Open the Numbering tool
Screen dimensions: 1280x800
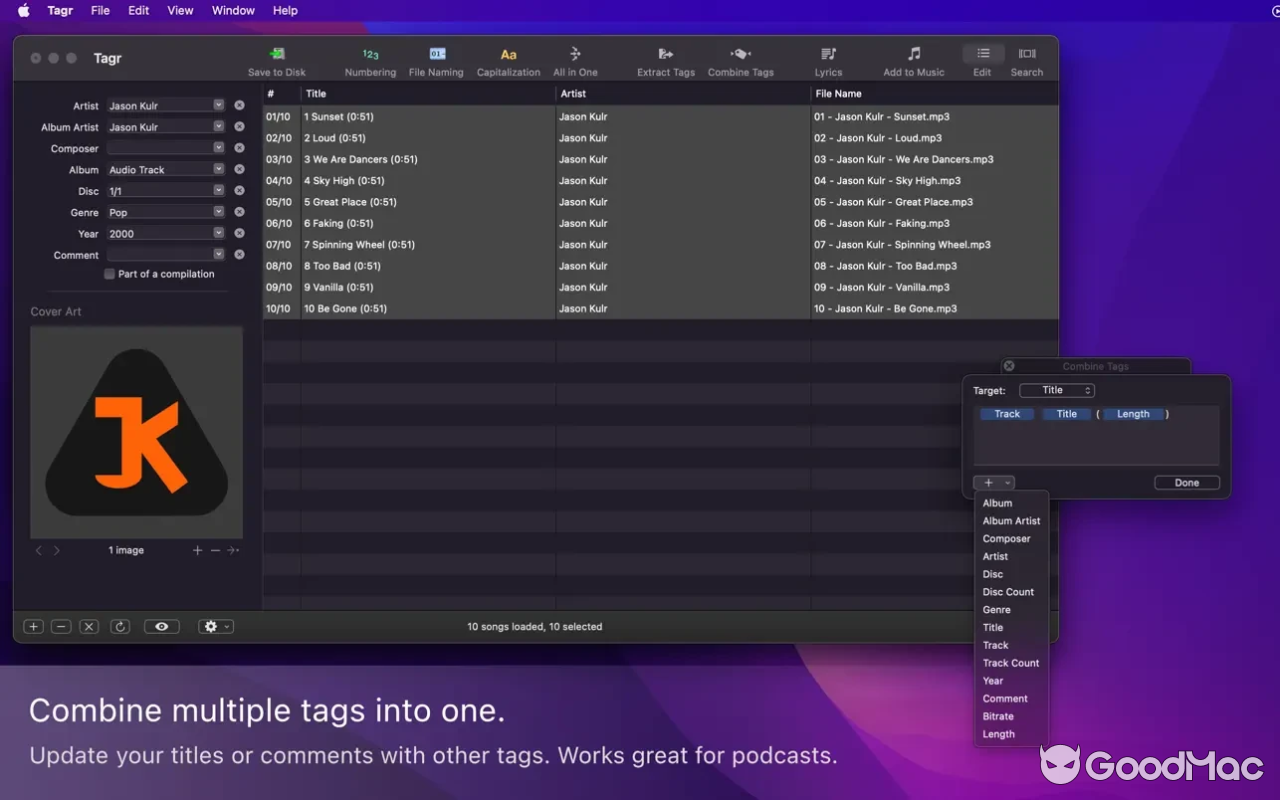(370, 58)
